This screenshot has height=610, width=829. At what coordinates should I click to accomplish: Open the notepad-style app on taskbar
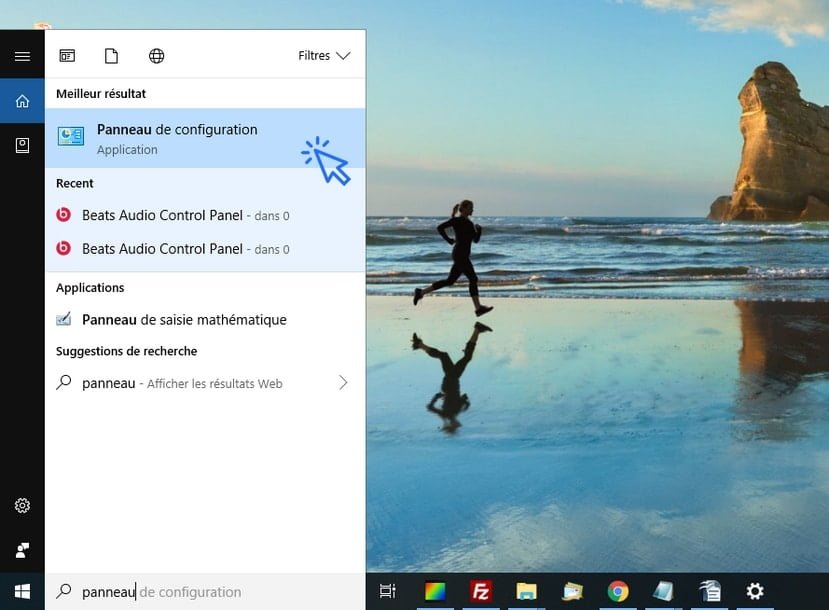[663, 591]
